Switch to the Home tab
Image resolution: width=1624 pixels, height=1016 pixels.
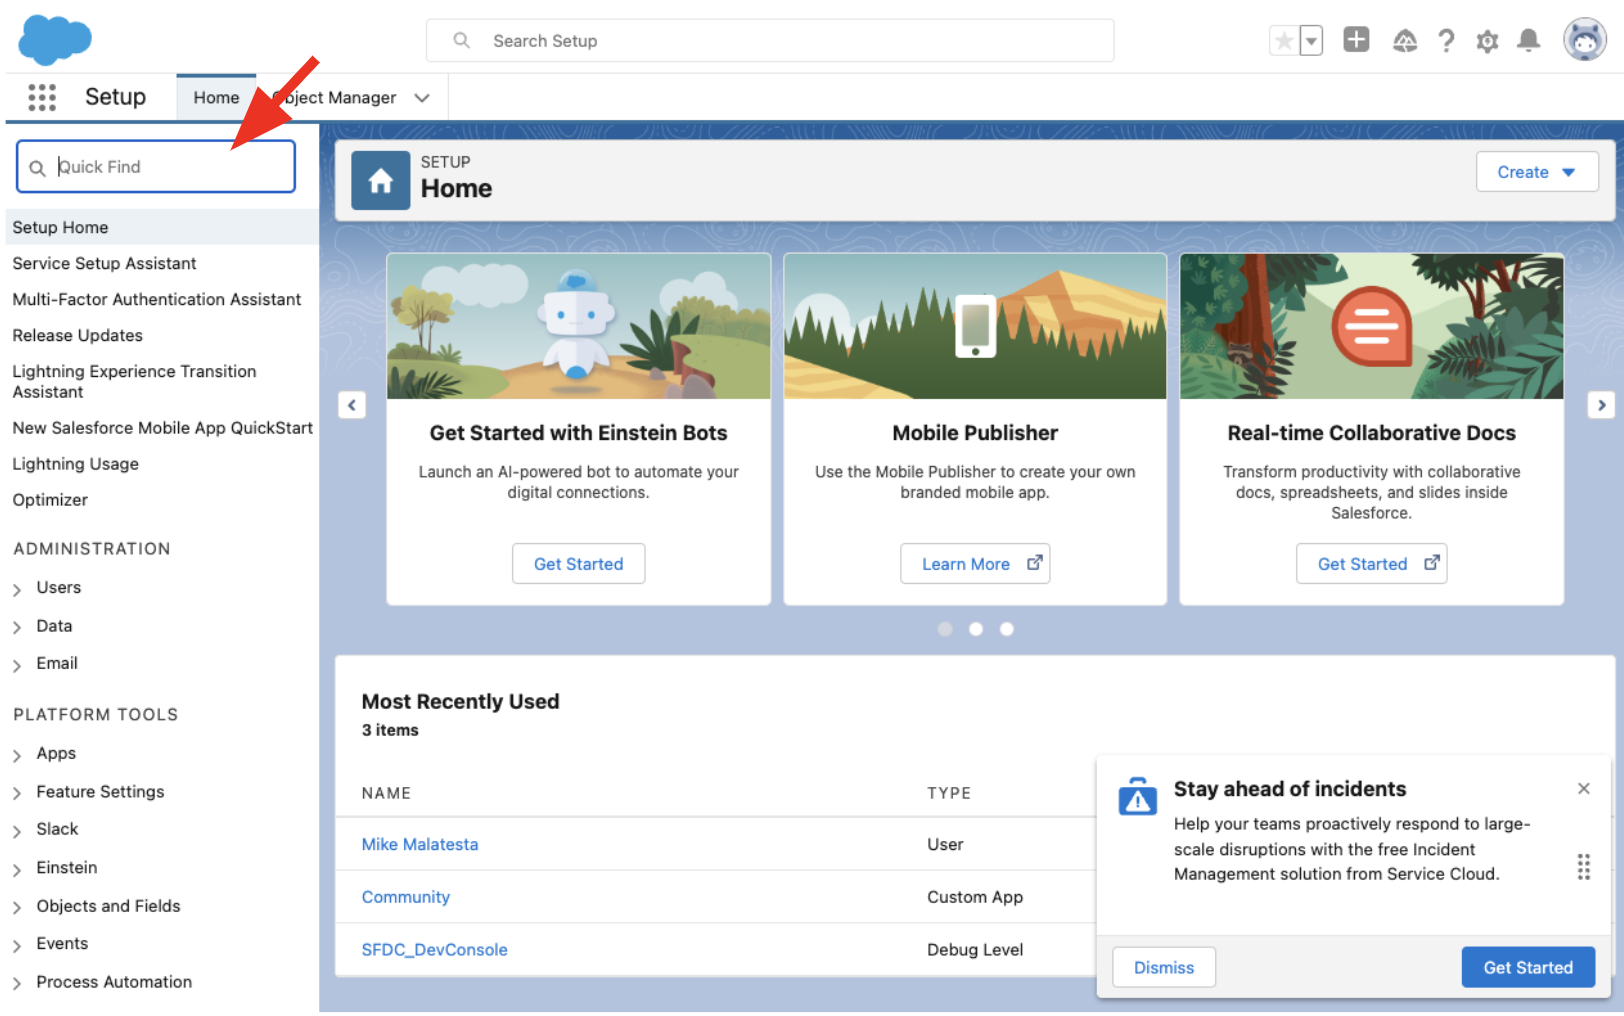click(216, 97)
